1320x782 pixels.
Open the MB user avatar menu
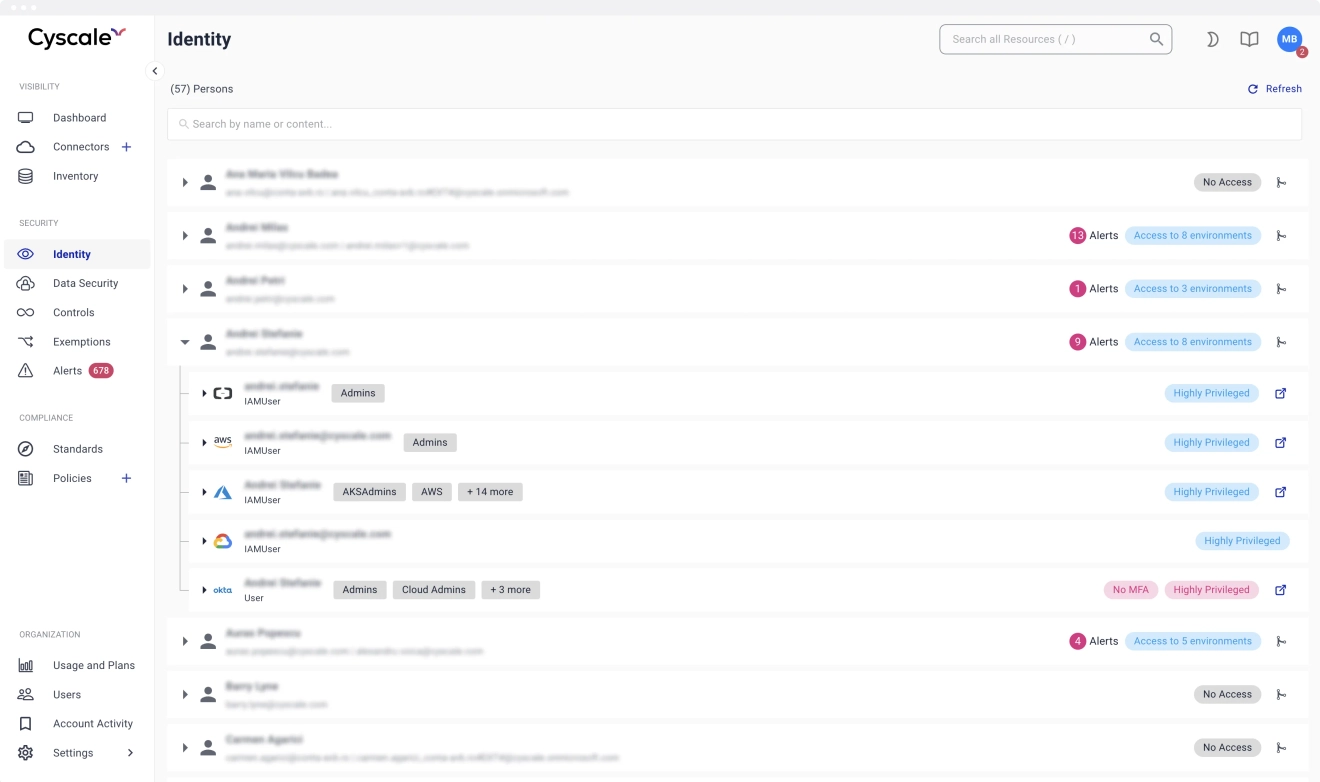pyautogui.click(x=1289, y=39)
